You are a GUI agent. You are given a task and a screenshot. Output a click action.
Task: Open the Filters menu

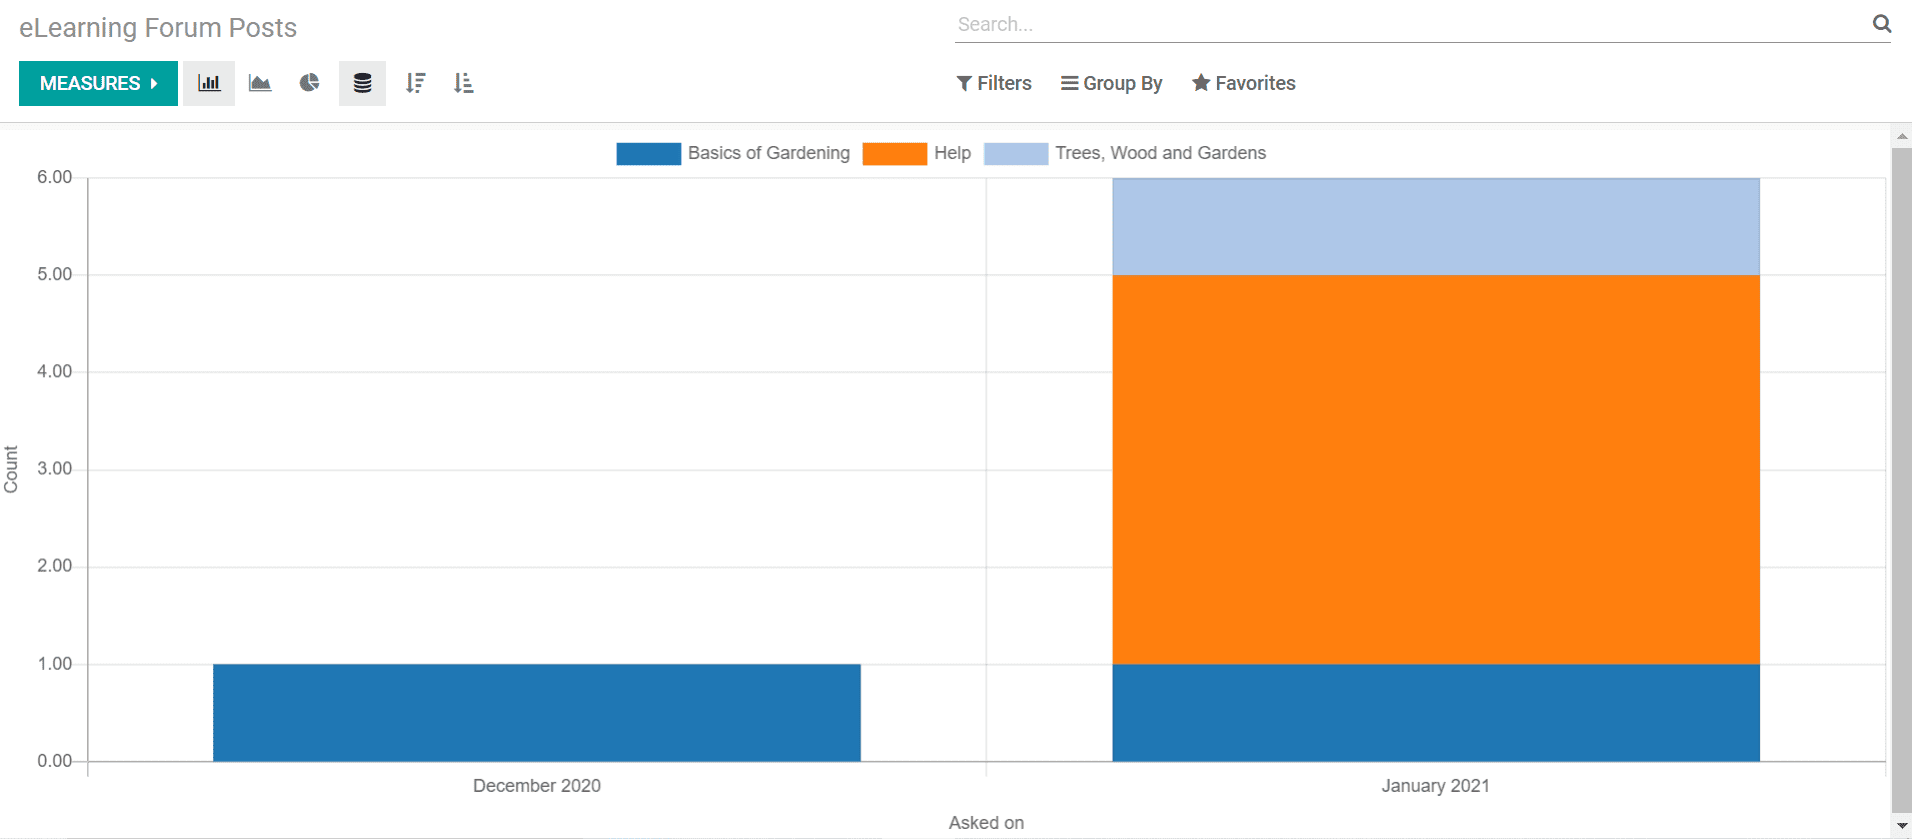point(994,83)
